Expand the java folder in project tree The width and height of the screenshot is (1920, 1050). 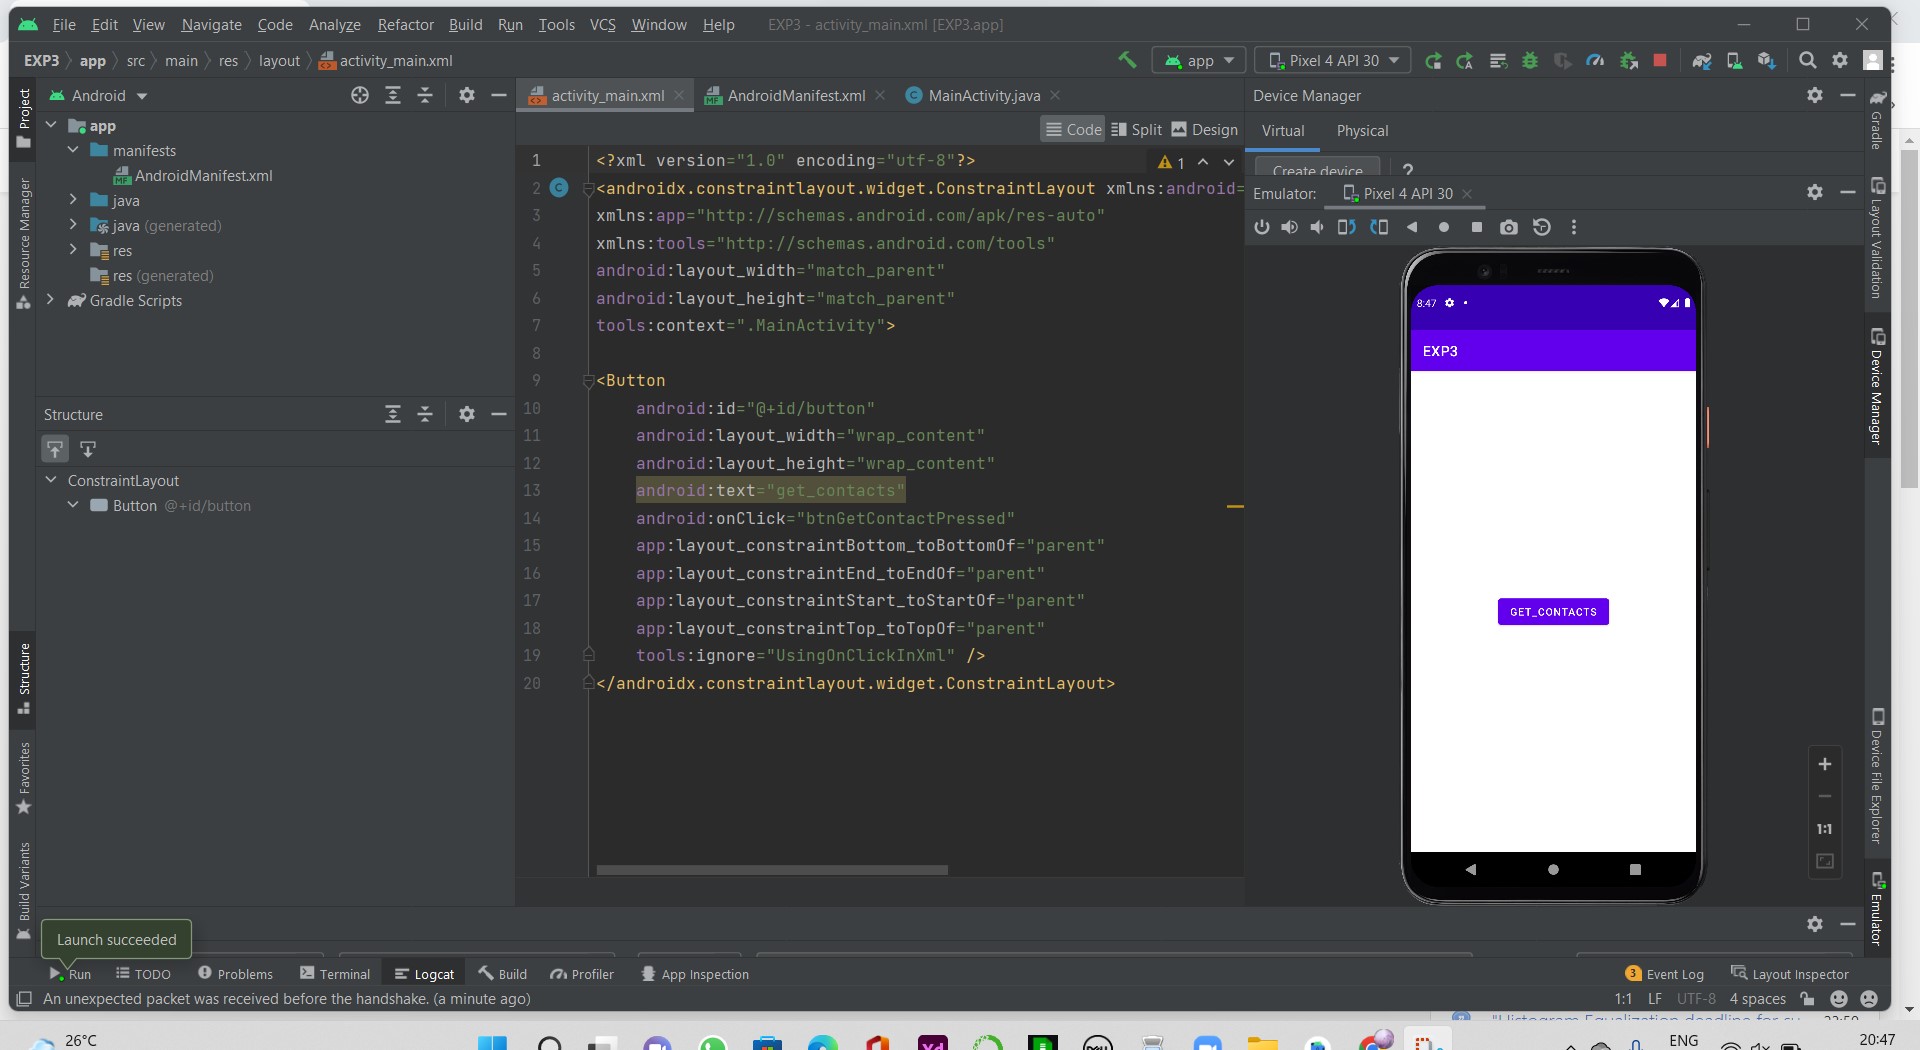(71, 200)
